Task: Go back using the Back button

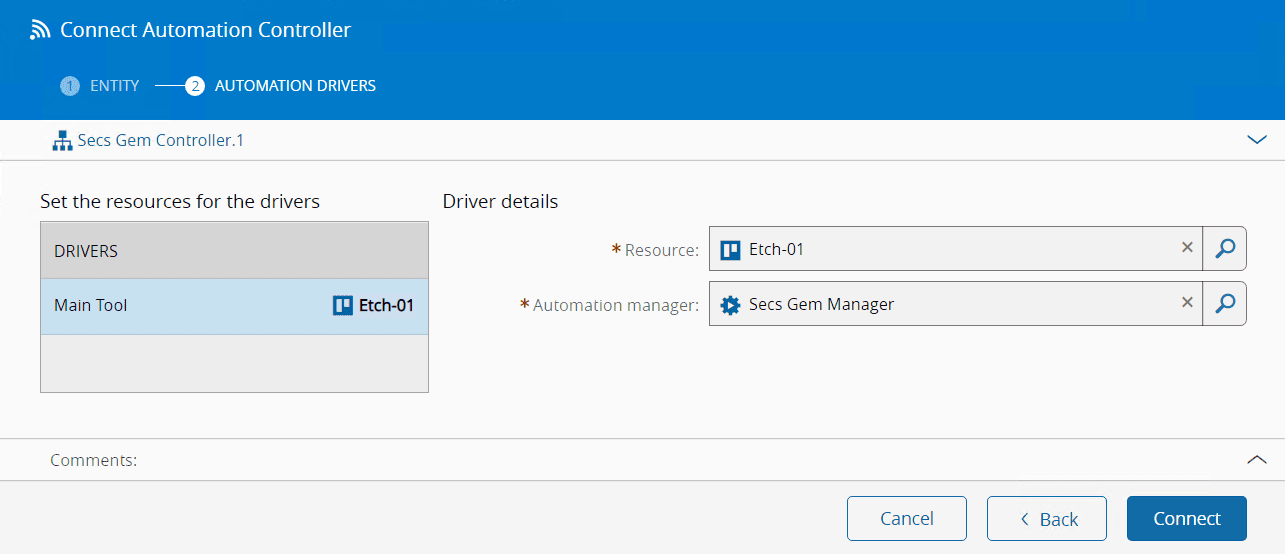Action: (1046, 518)
